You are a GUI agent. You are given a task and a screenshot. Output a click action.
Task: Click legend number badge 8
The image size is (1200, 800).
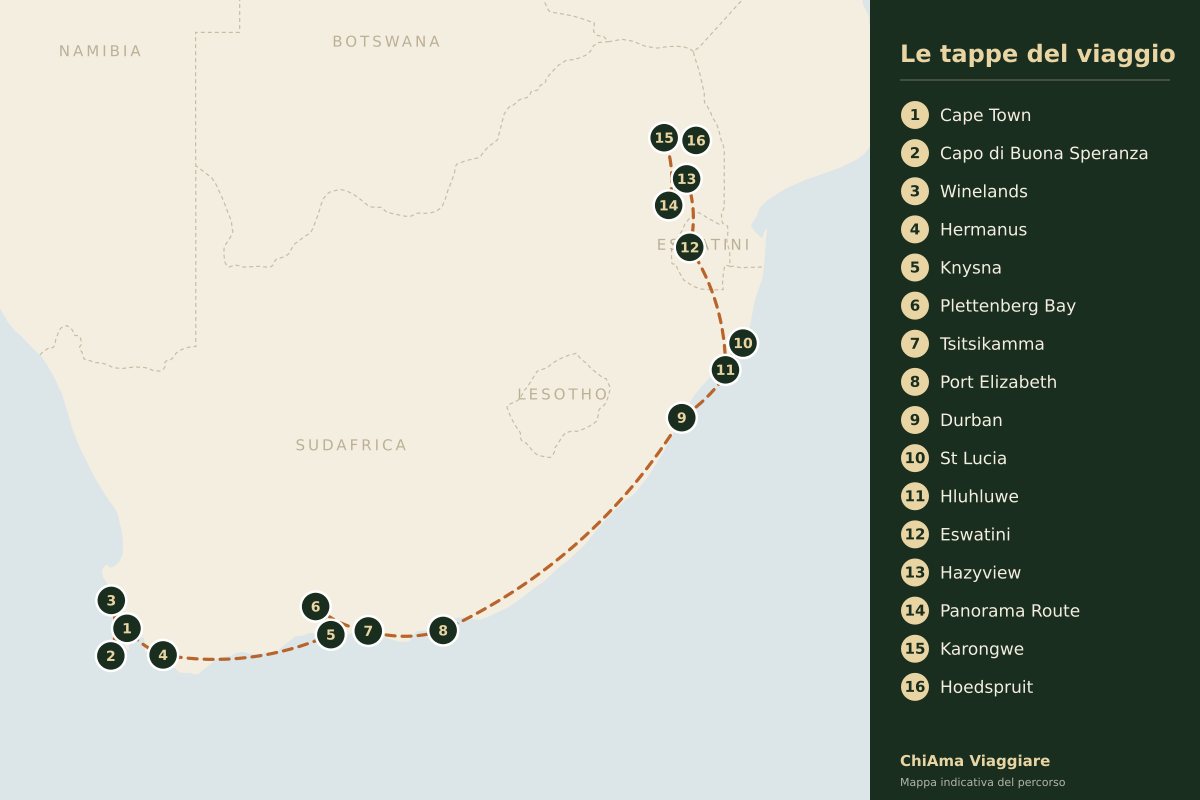(915, 382)
